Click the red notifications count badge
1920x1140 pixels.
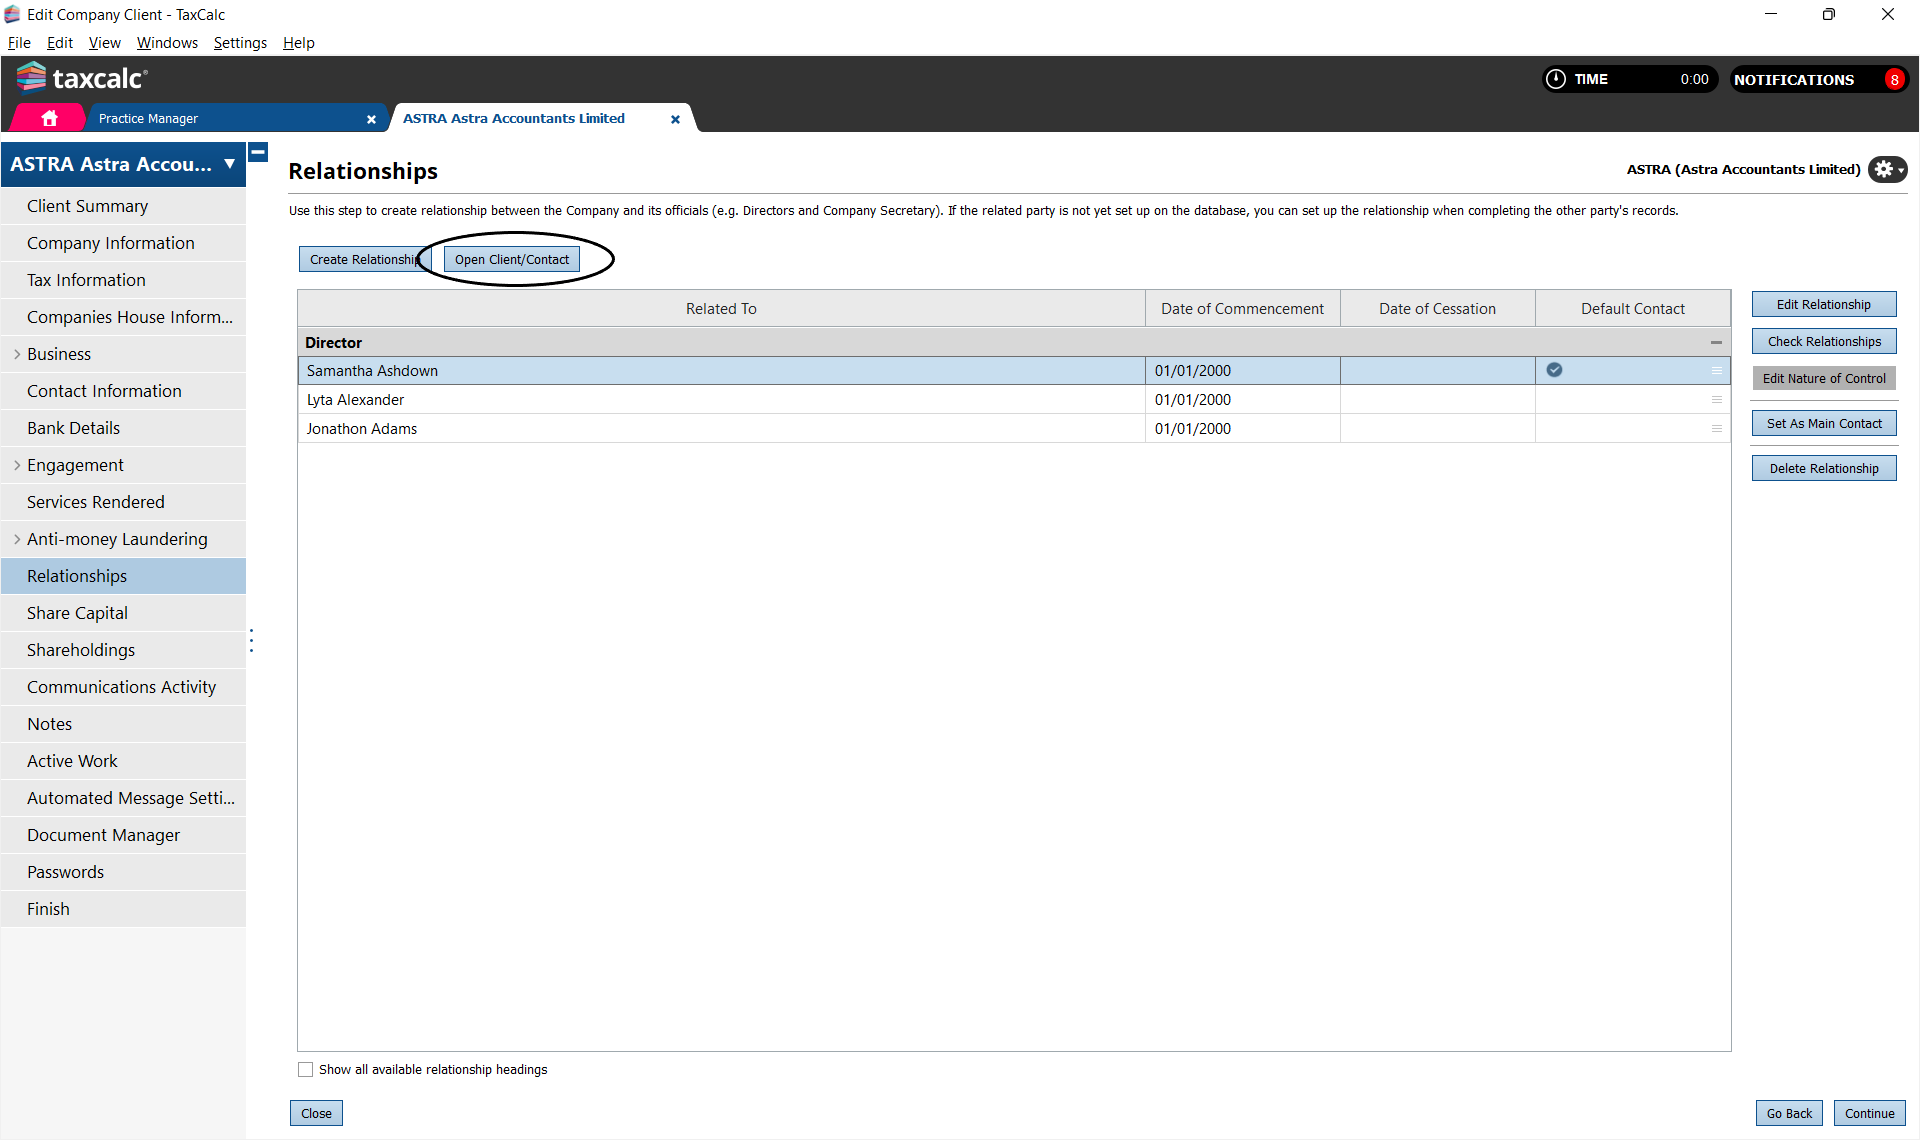[x=1894, y=80]
